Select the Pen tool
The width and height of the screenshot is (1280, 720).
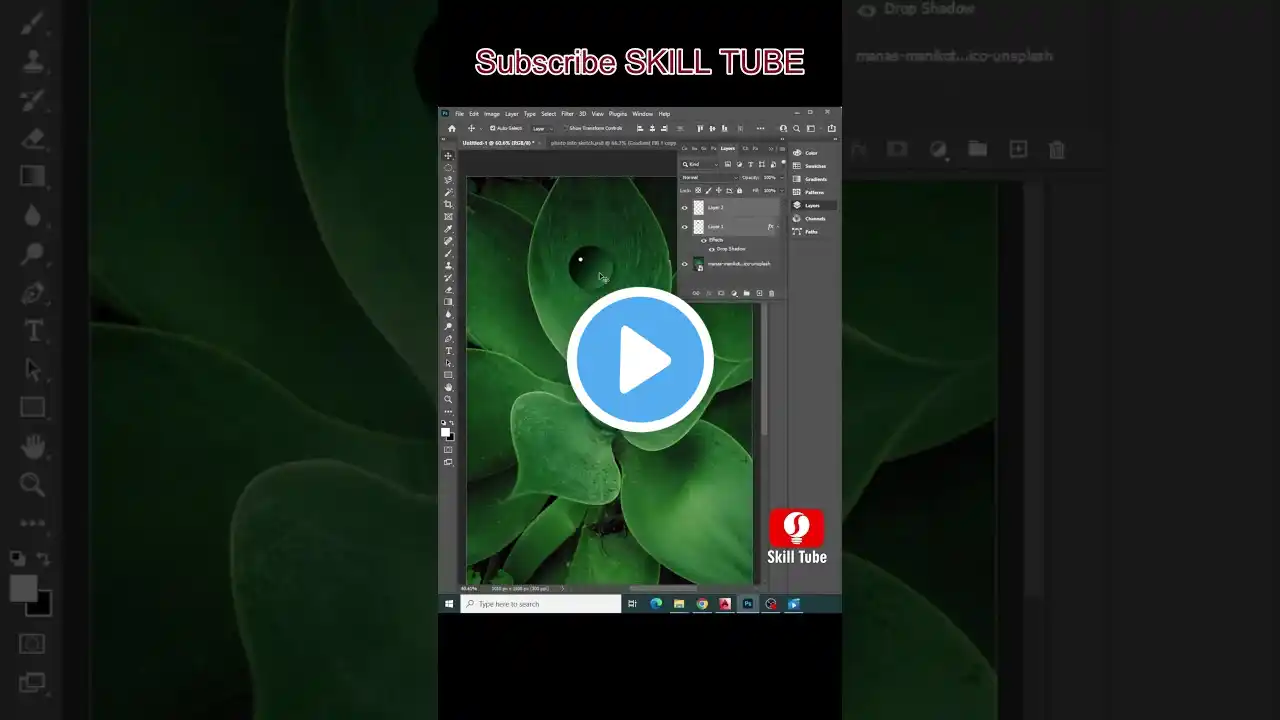tap(448, 338)
